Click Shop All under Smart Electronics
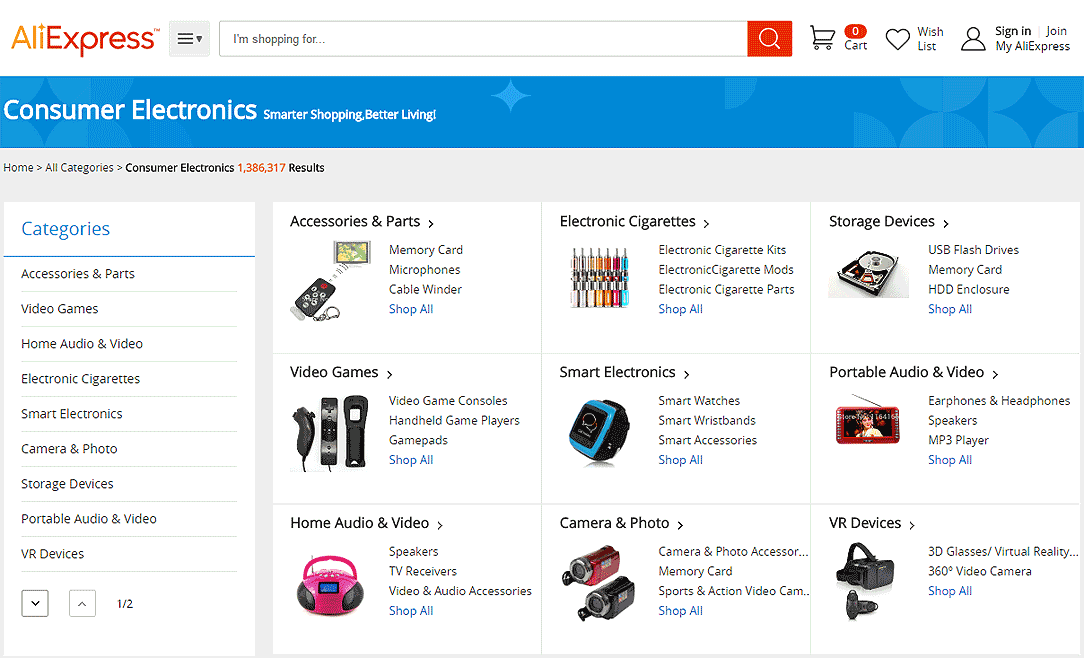 681,460
